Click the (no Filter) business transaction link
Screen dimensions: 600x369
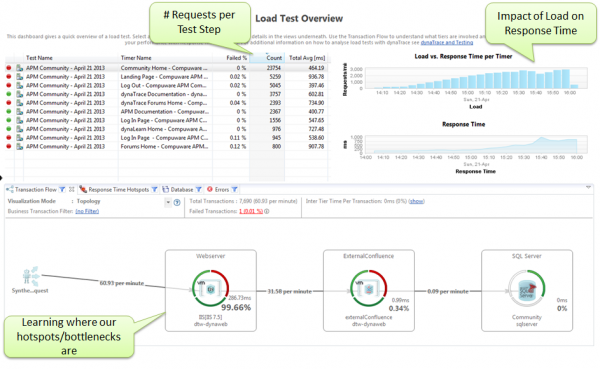pyautogui.click(x=87, y=211)
